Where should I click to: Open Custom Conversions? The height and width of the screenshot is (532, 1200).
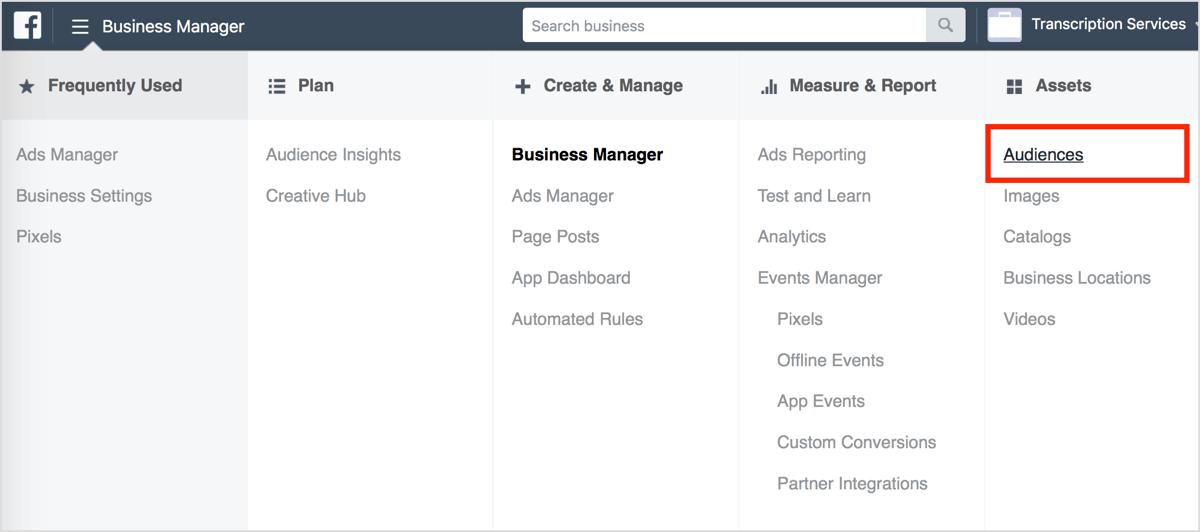coord(856,442)
